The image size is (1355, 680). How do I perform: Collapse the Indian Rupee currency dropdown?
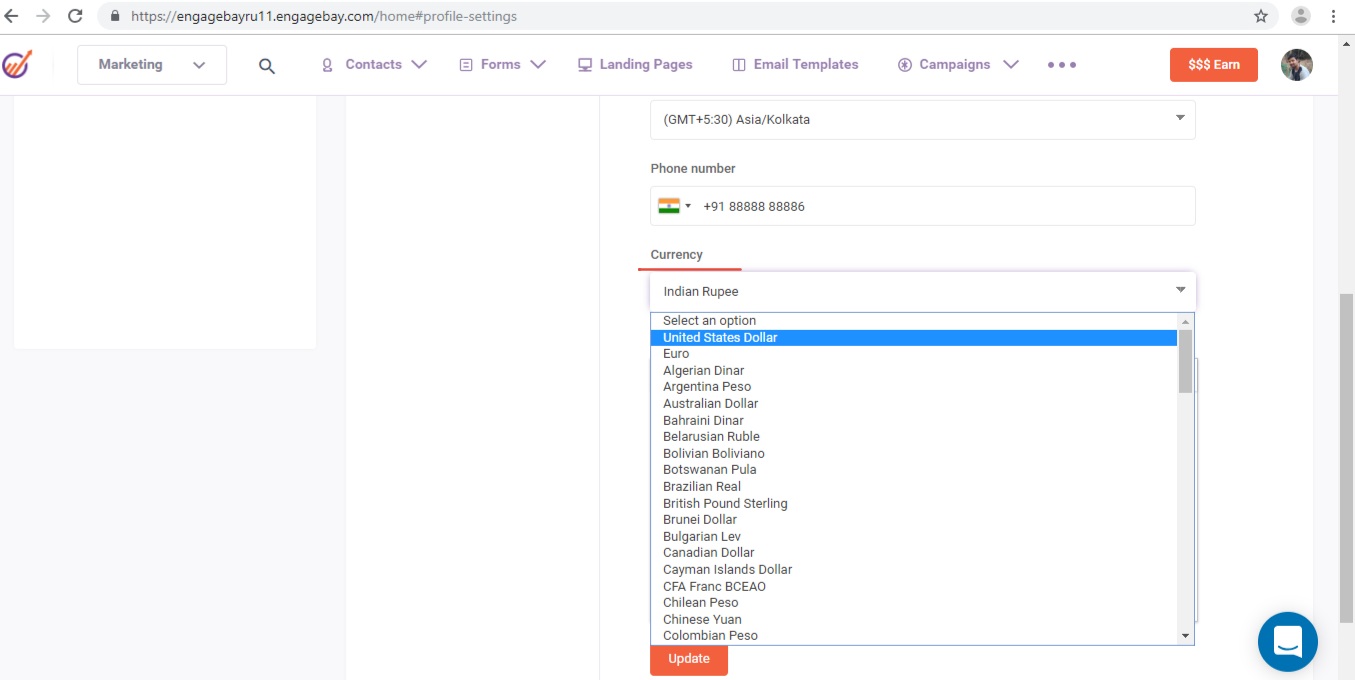click(922, 291)
